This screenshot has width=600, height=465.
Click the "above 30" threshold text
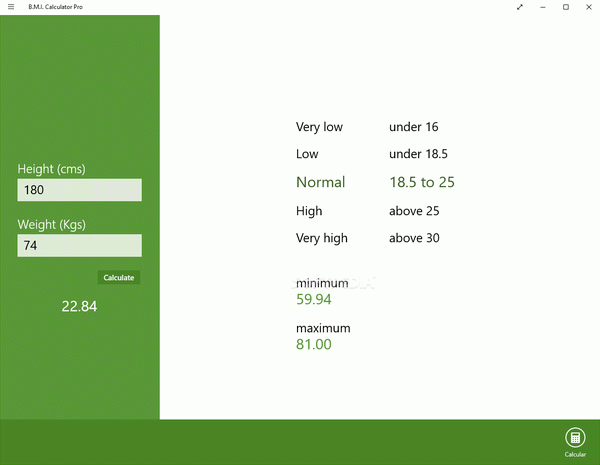pos(414,238)
